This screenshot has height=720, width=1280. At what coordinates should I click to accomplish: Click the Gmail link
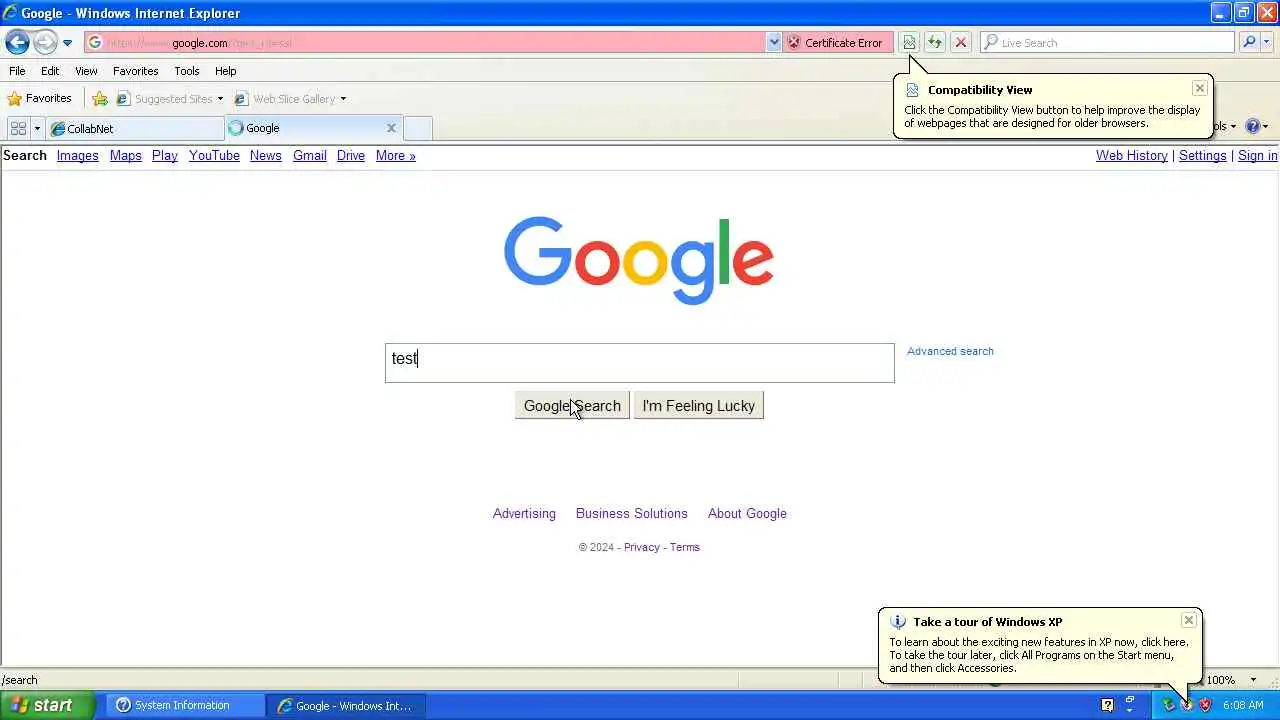tap(310, 155)
